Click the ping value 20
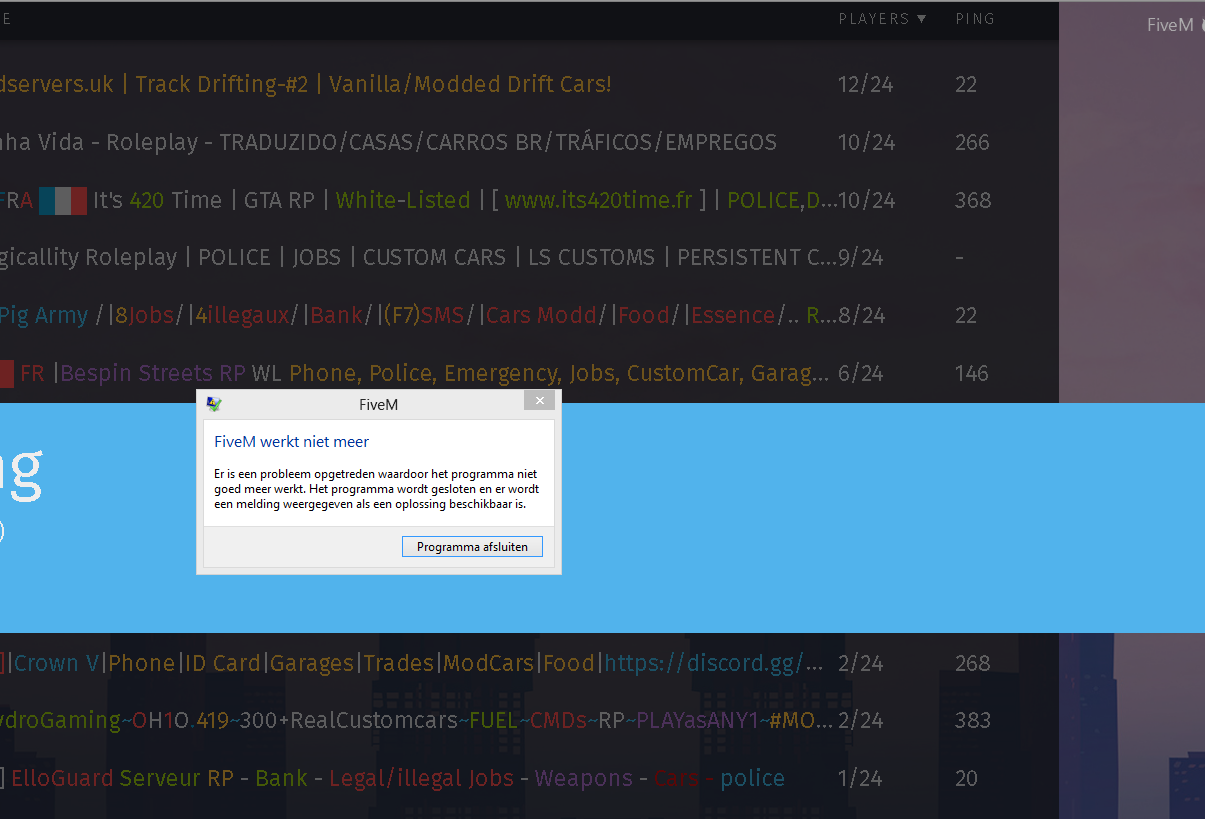This screenshot has width=1205, height=819. pos(966,778)
